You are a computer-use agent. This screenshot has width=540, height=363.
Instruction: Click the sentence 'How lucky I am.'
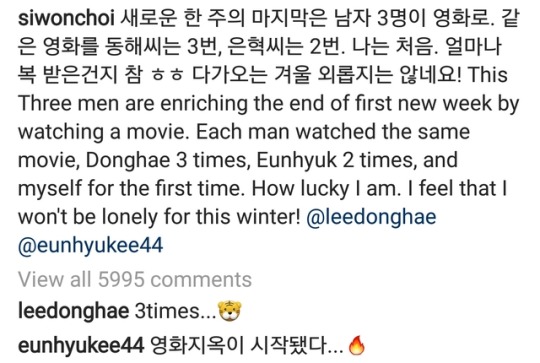(326, 189)
